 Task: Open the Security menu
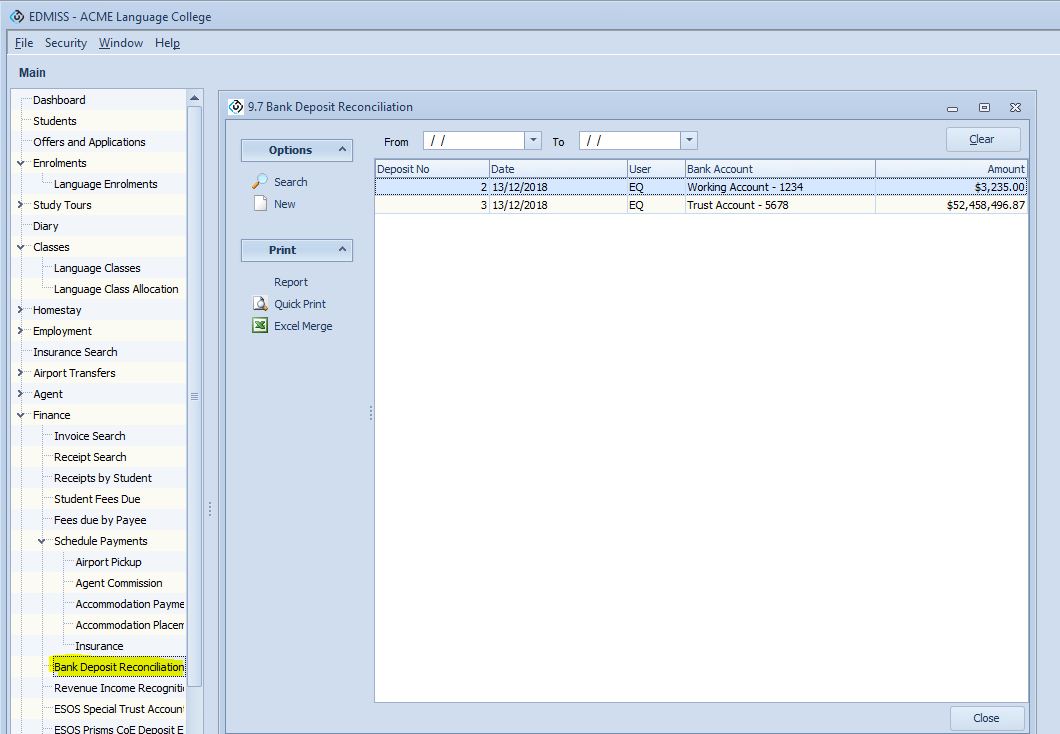pyautogui.click(x=66, y=43)
